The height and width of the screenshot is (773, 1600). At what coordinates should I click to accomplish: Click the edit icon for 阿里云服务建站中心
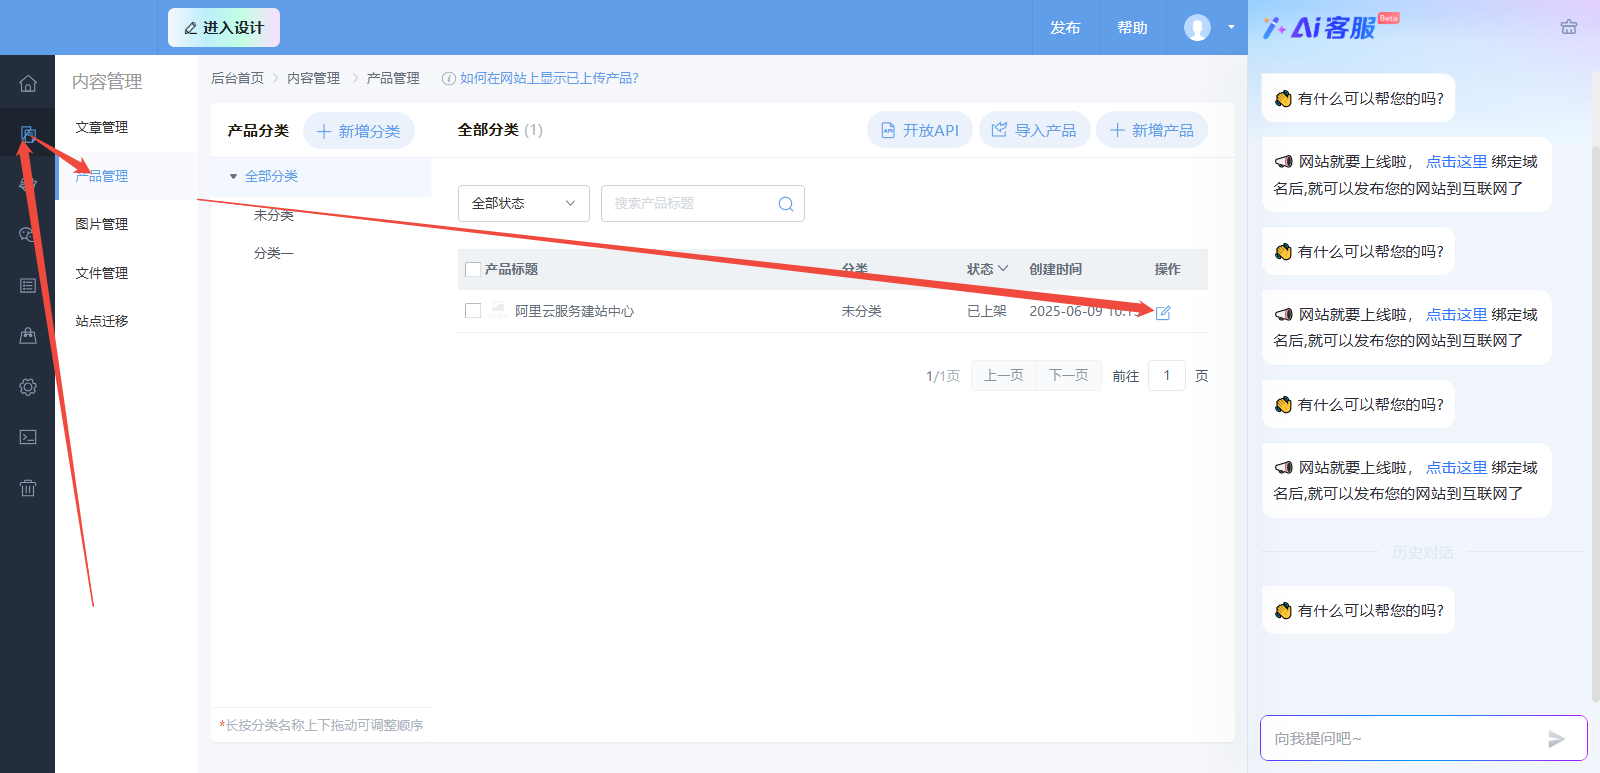1163,312
